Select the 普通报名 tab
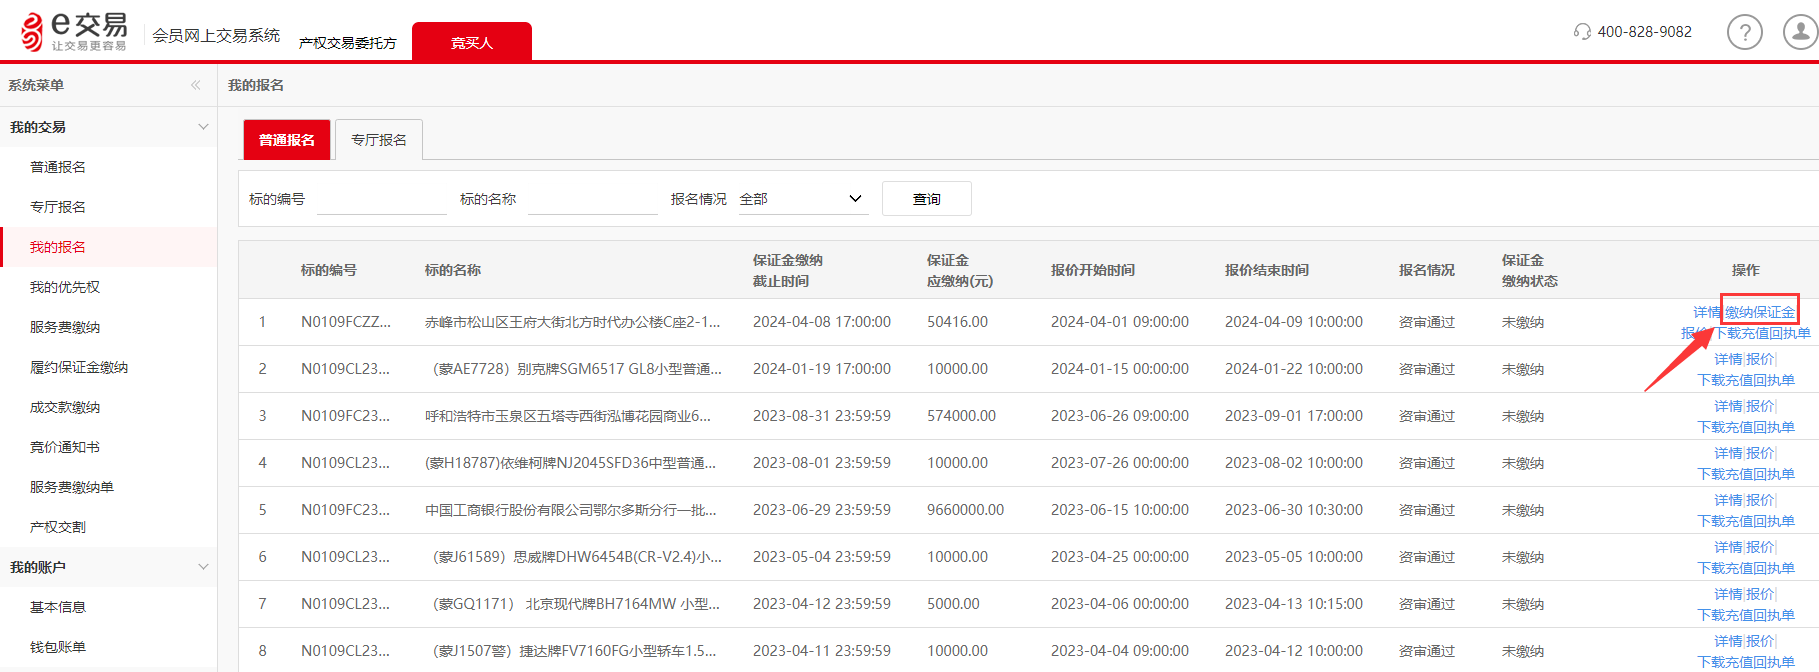 click(x=287, y=140)
